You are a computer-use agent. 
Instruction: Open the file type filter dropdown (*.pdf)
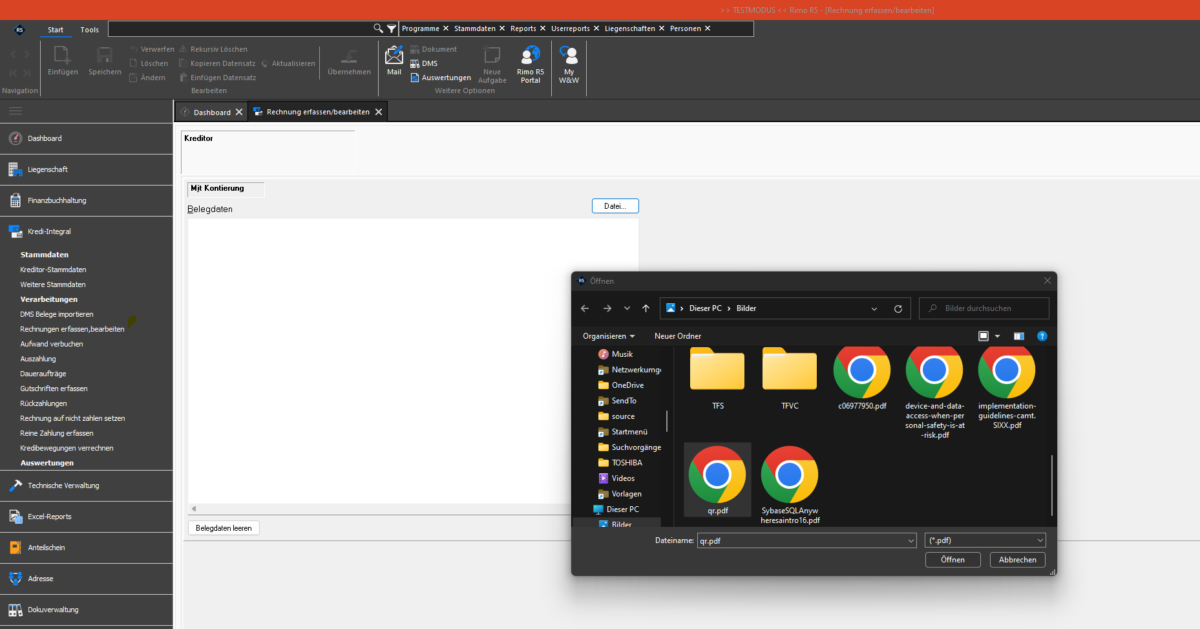[985, 540]
